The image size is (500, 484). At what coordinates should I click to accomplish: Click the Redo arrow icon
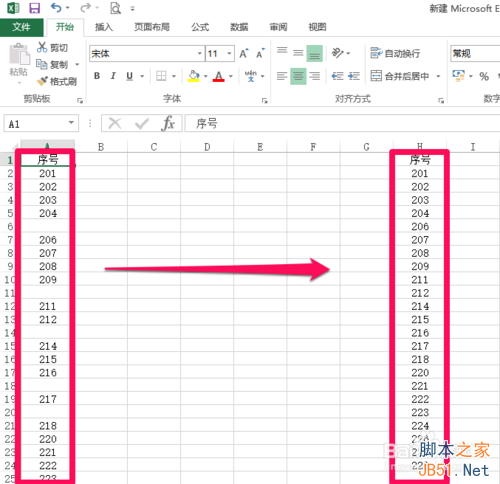86,7
